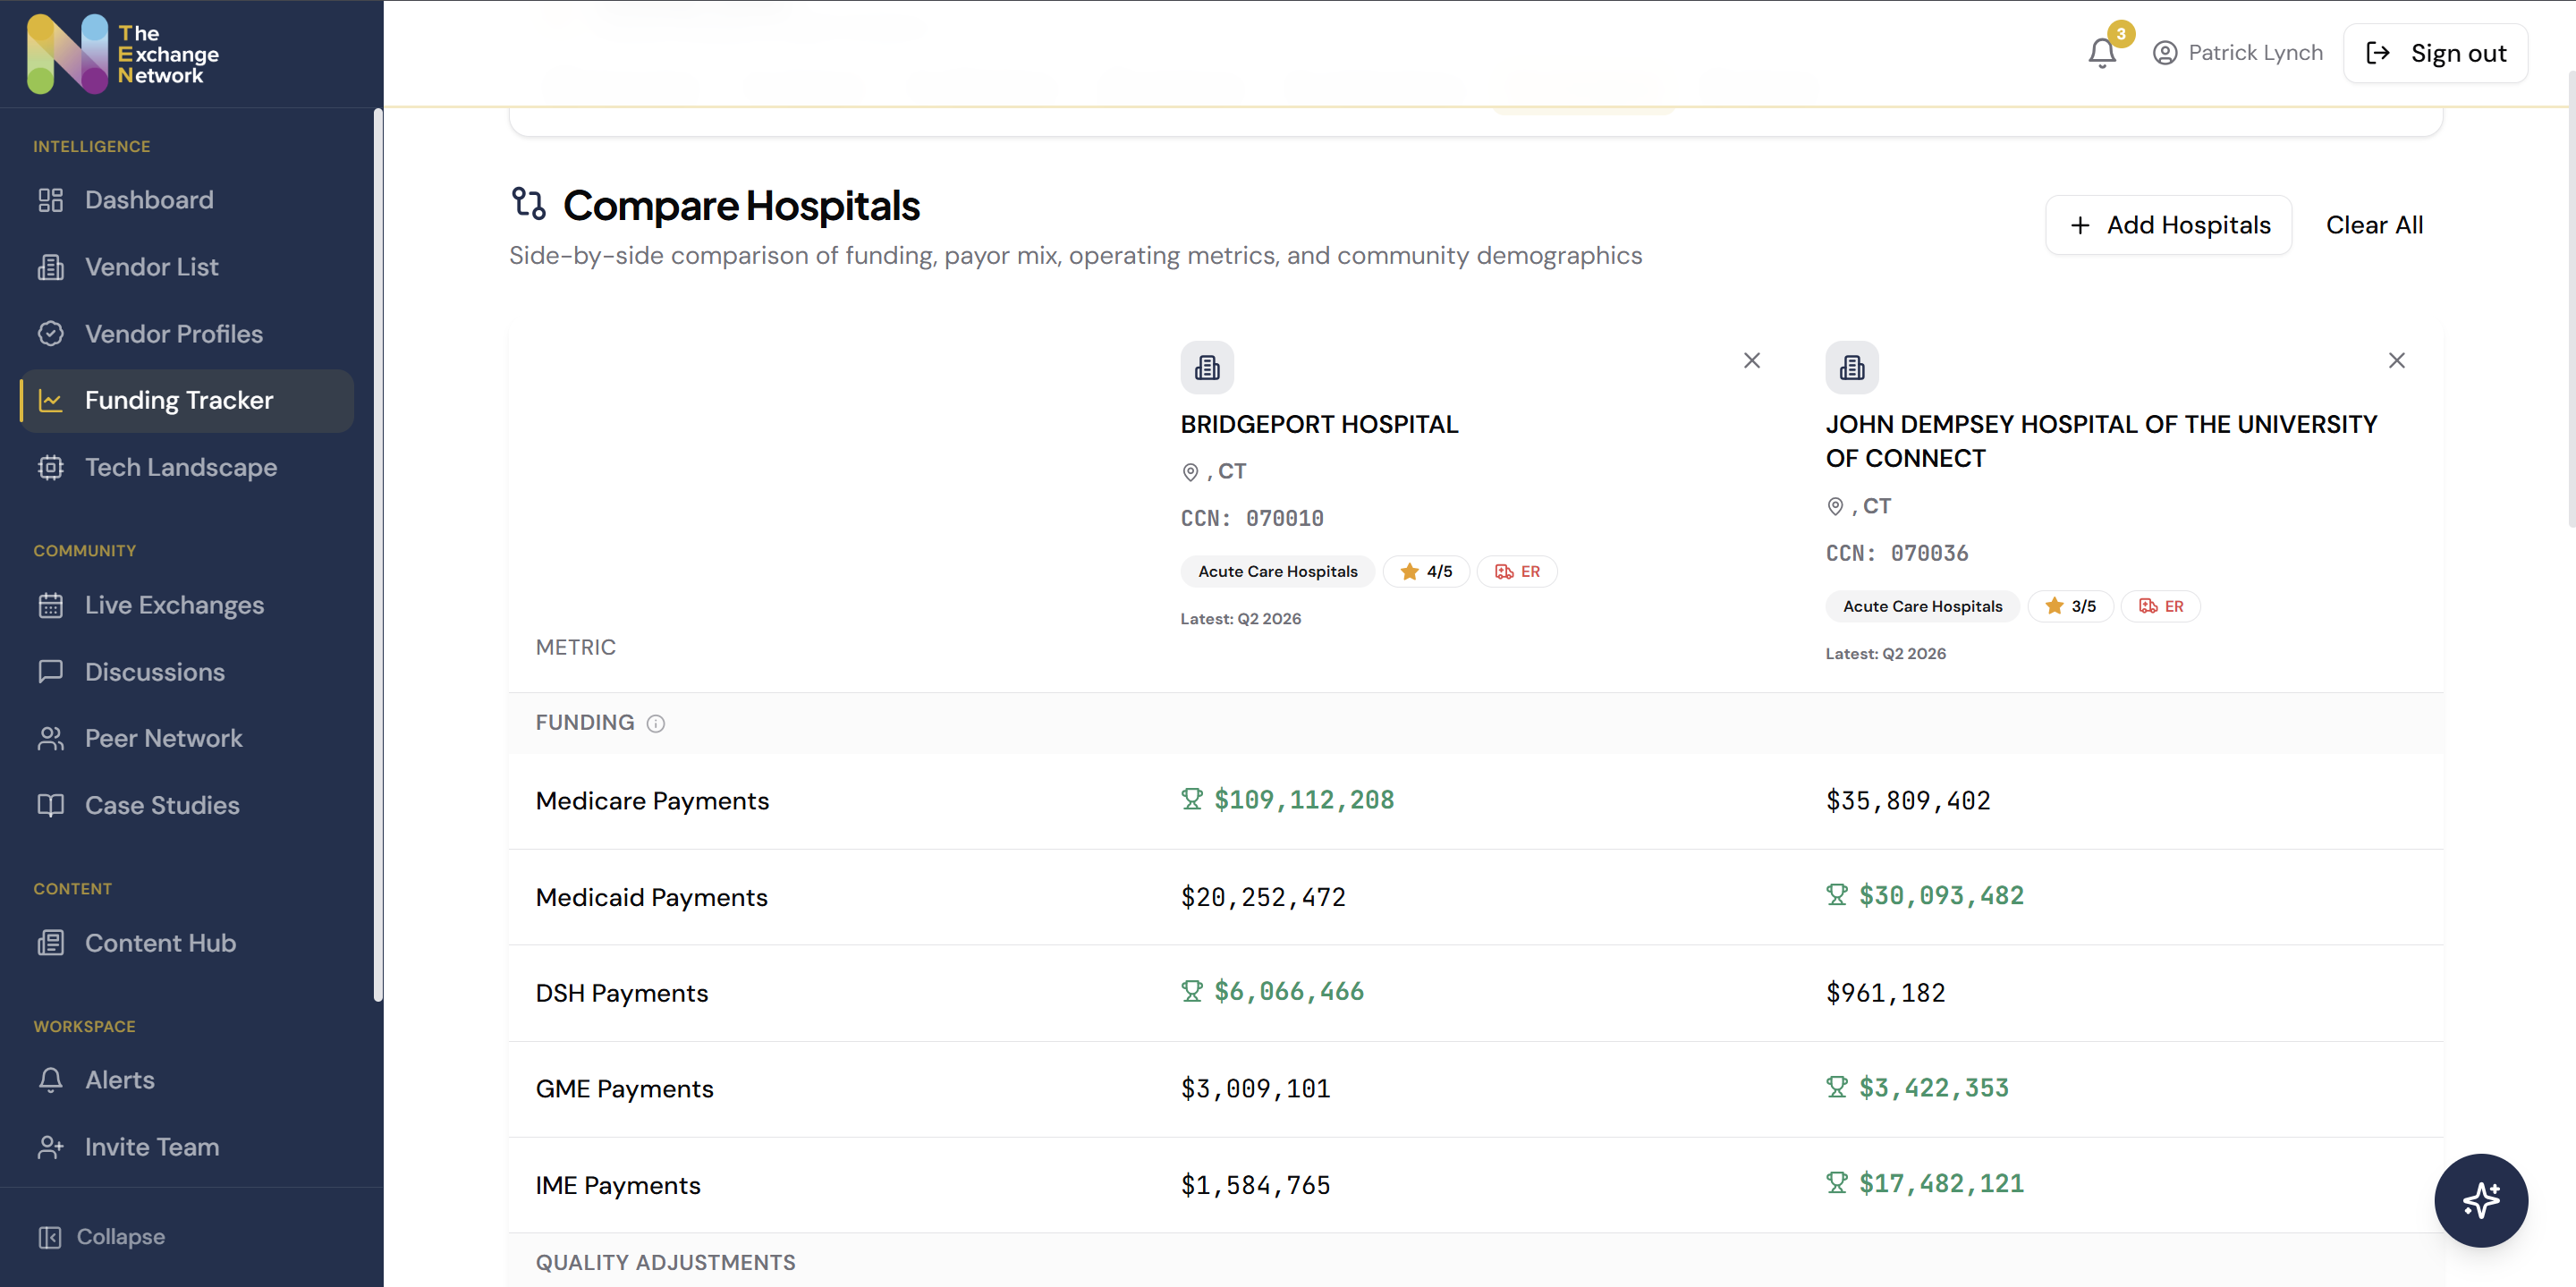Click JOHN DEMPSEY HOSPITAL name
Viewport: 2576px width, 1287px height.
pyautogui.click(x=2101, y=442)
